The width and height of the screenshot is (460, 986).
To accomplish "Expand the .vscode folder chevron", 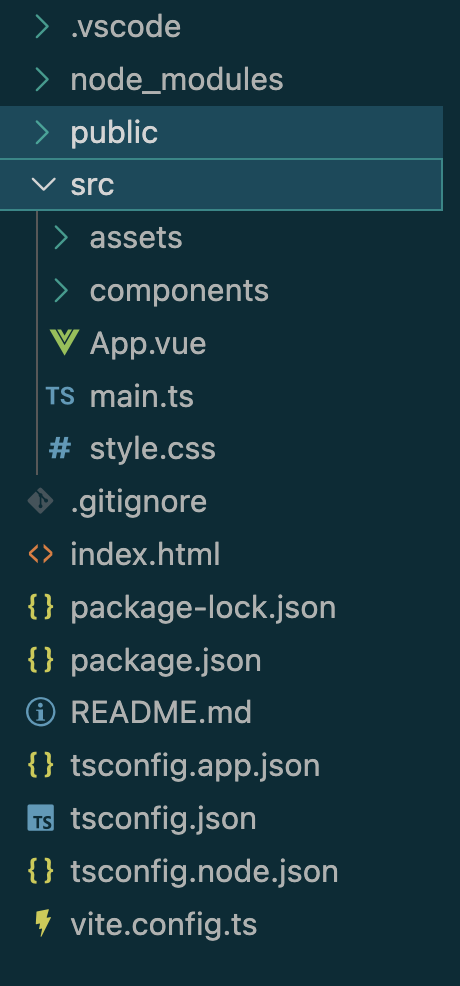I will pyautogui.click(x=41, y=26).
